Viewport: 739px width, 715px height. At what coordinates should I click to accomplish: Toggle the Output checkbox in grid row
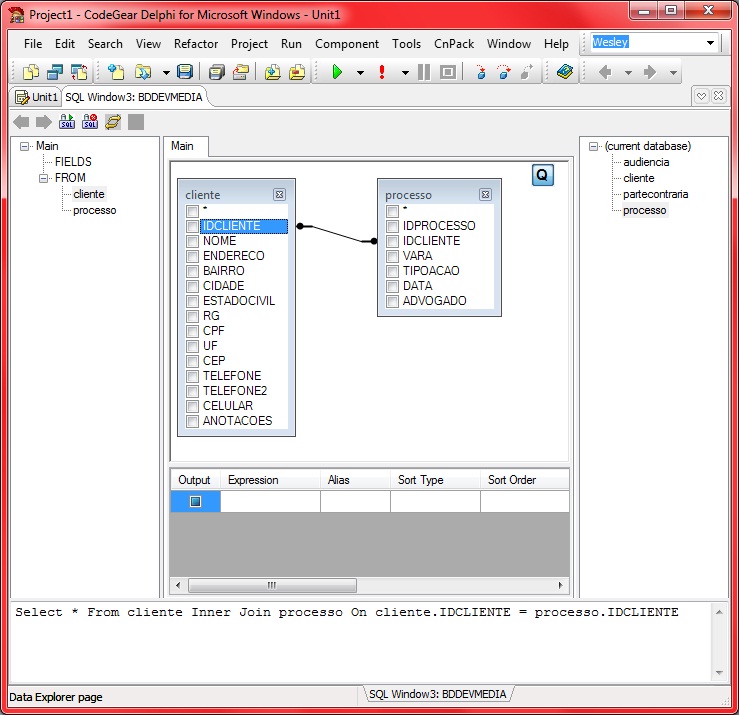coord(195,502)
